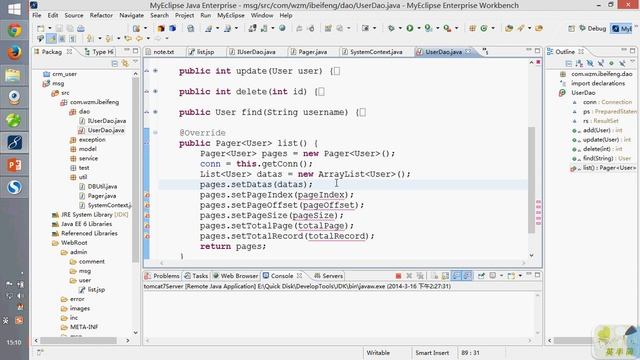Click Pin Console icon

click(482, 276)
